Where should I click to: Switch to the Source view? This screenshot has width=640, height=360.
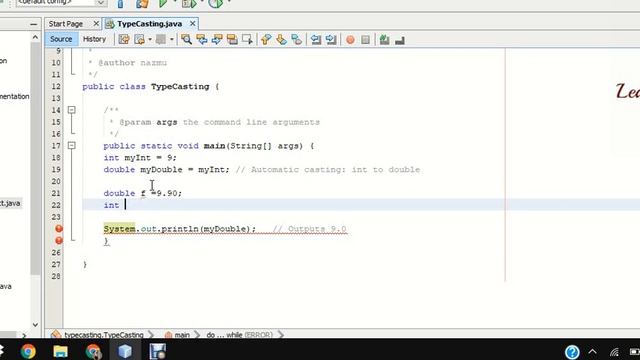point(61,39)
